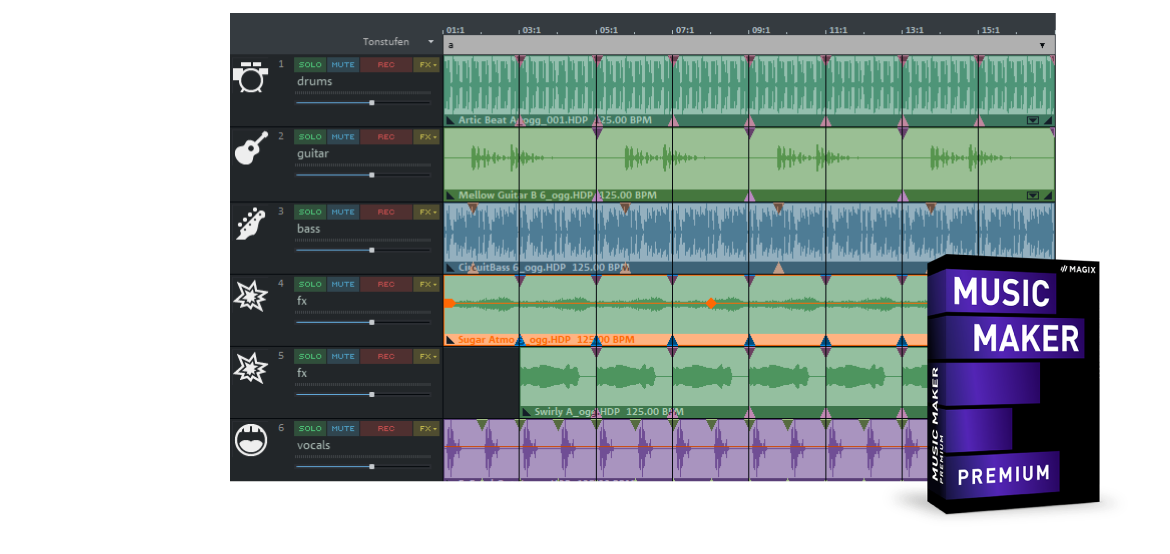
Task: Arm recording on the guitar track
Action: click(x=386, y=137)
